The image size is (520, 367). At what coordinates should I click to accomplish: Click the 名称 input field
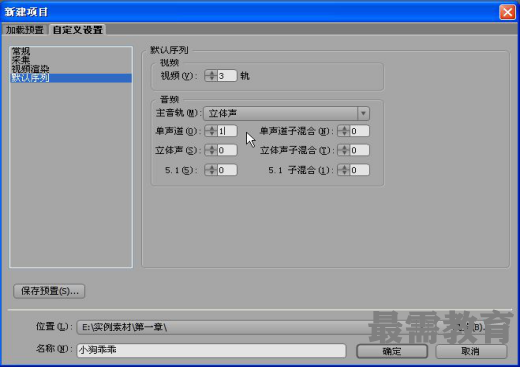pos(211,350)
